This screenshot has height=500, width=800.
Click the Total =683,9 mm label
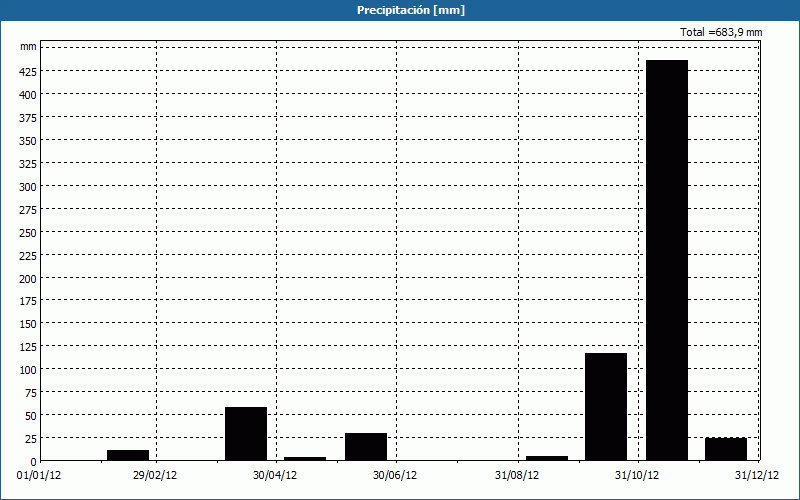click(721, 32)
